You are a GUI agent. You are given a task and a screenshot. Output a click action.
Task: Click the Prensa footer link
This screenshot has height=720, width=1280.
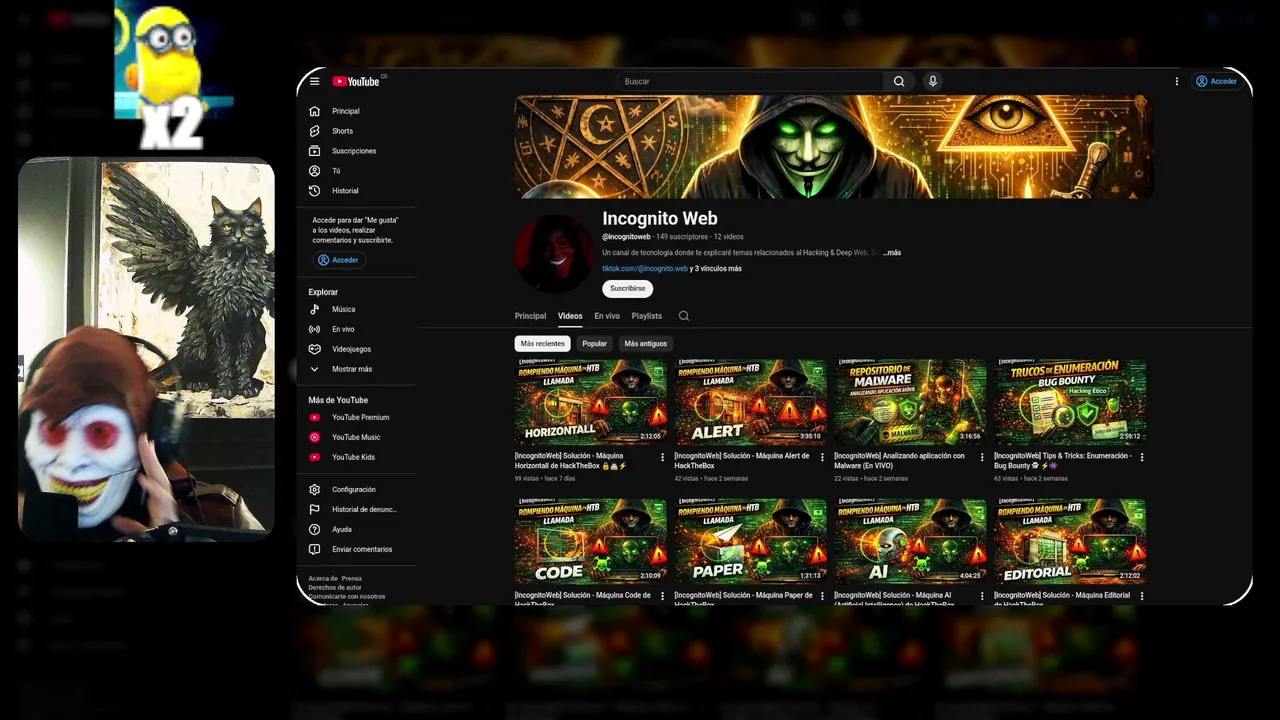coord(352,578)
